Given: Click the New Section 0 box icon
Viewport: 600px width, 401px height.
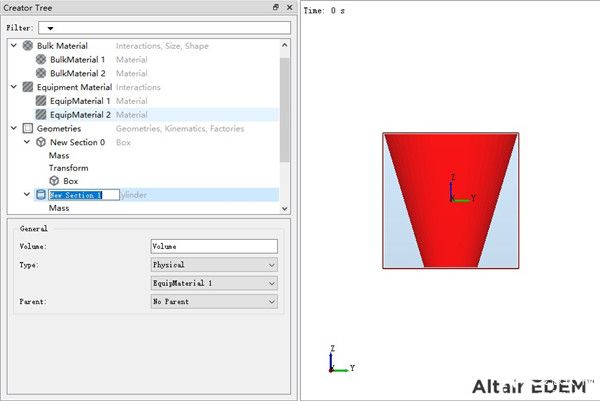Looking at the screenshot, I should click(41, 142).
